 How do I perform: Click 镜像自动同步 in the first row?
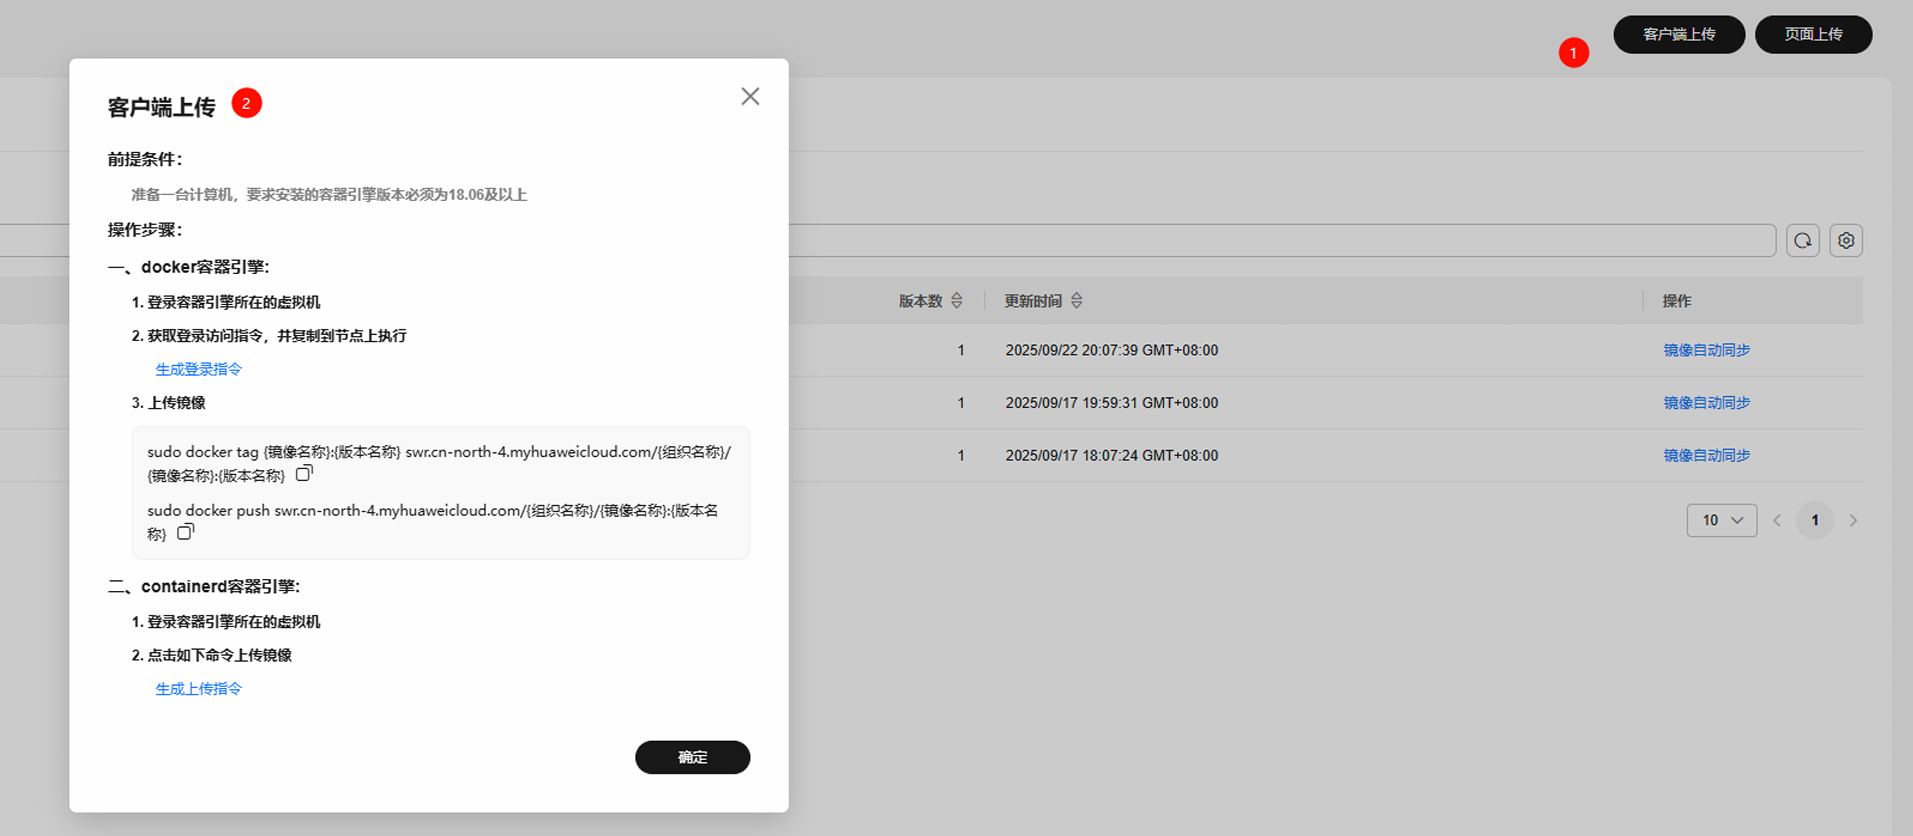(1706, 350)
